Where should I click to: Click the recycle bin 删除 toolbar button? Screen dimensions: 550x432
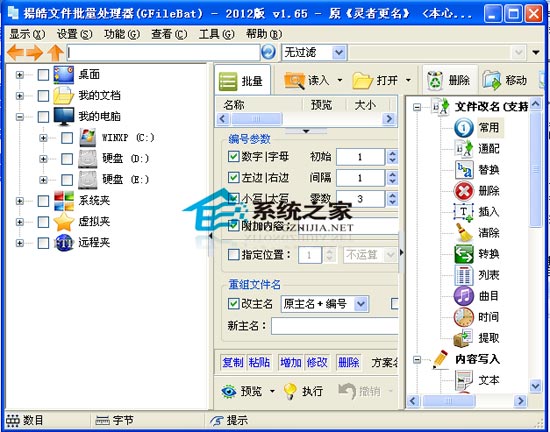[449, 81]
